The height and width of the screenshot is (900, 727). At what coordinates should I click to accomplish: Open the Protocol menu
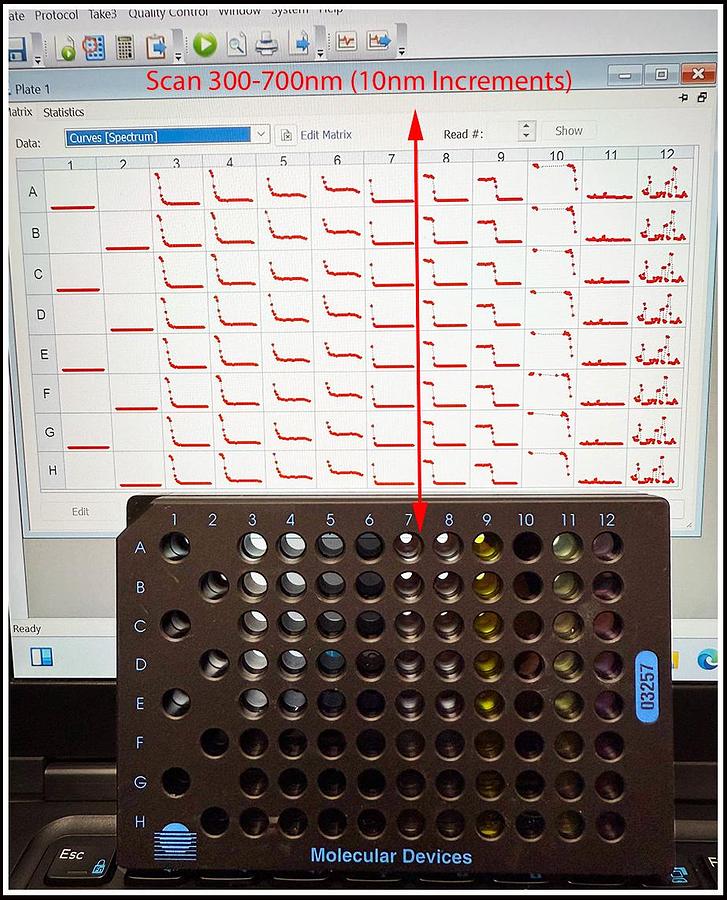[x=56, y=15]
